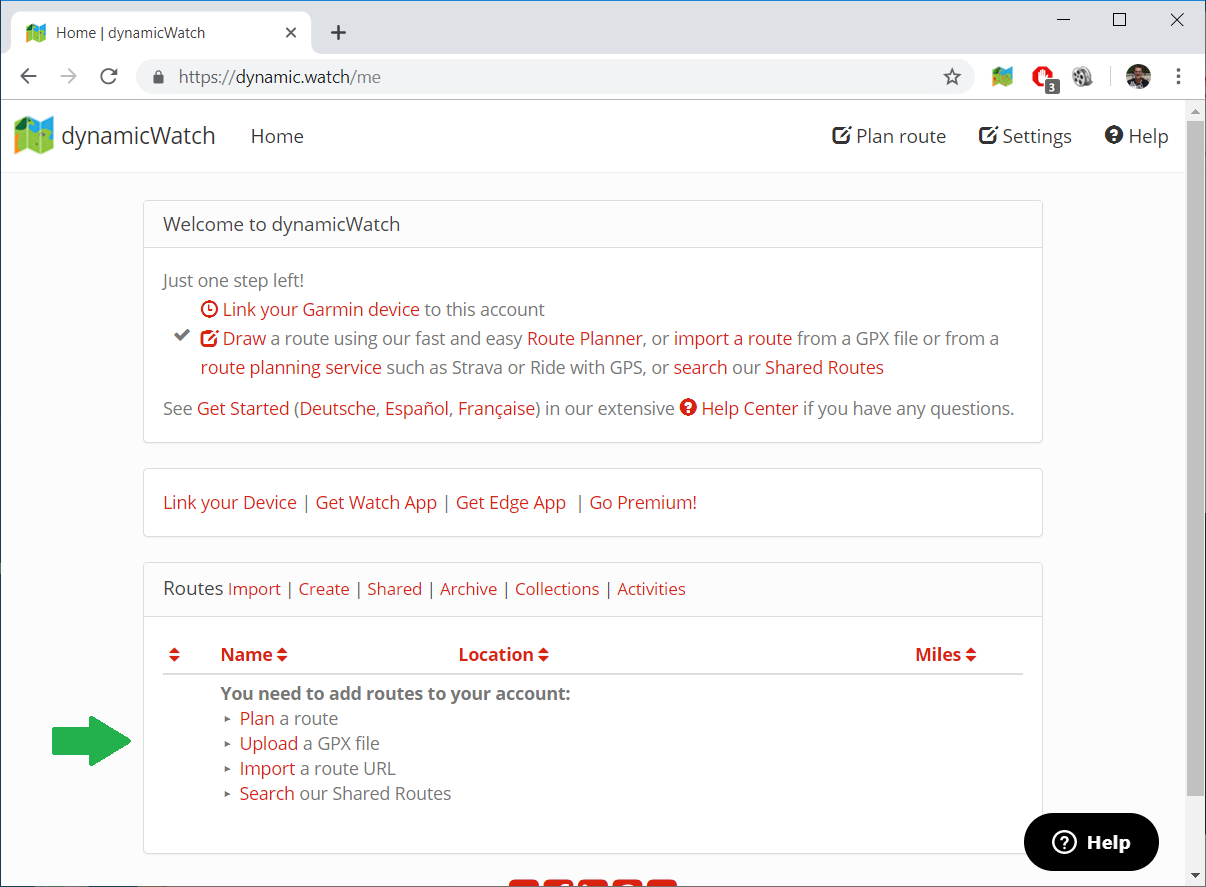Image resolution: width=1206 pixels, height=887 pixels.
Task: Open a new browser tab
Action: pyautogui.click(x=338, y=33)
